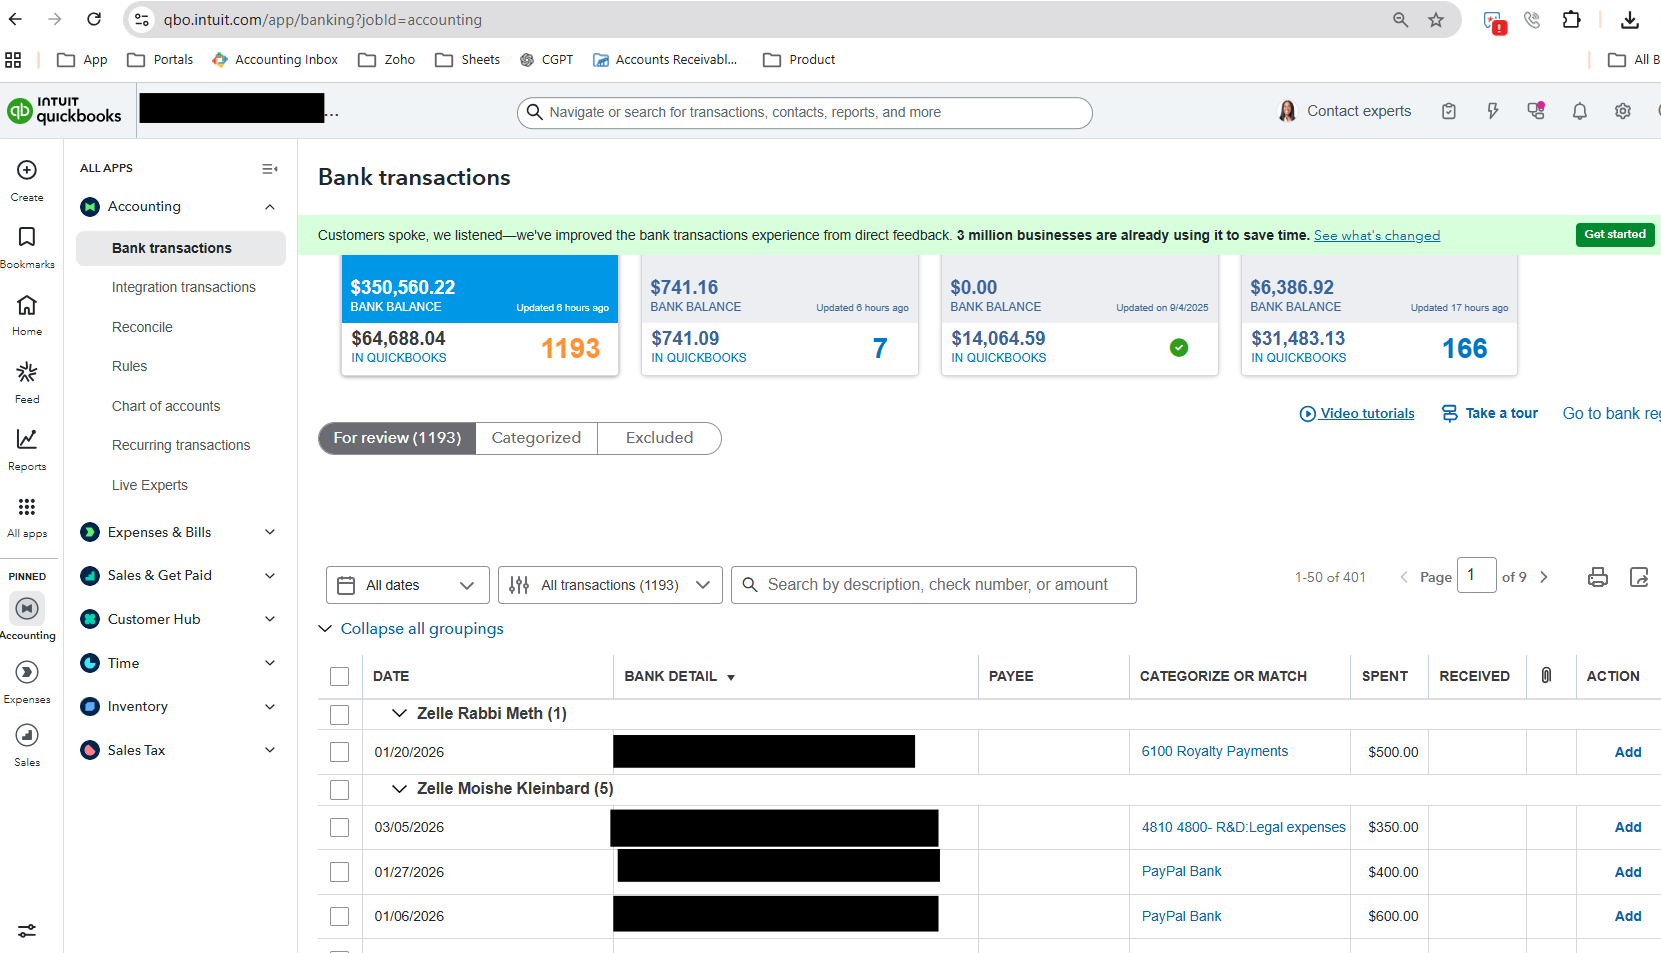Select the pinned Expenses icon

coord(27,672)
